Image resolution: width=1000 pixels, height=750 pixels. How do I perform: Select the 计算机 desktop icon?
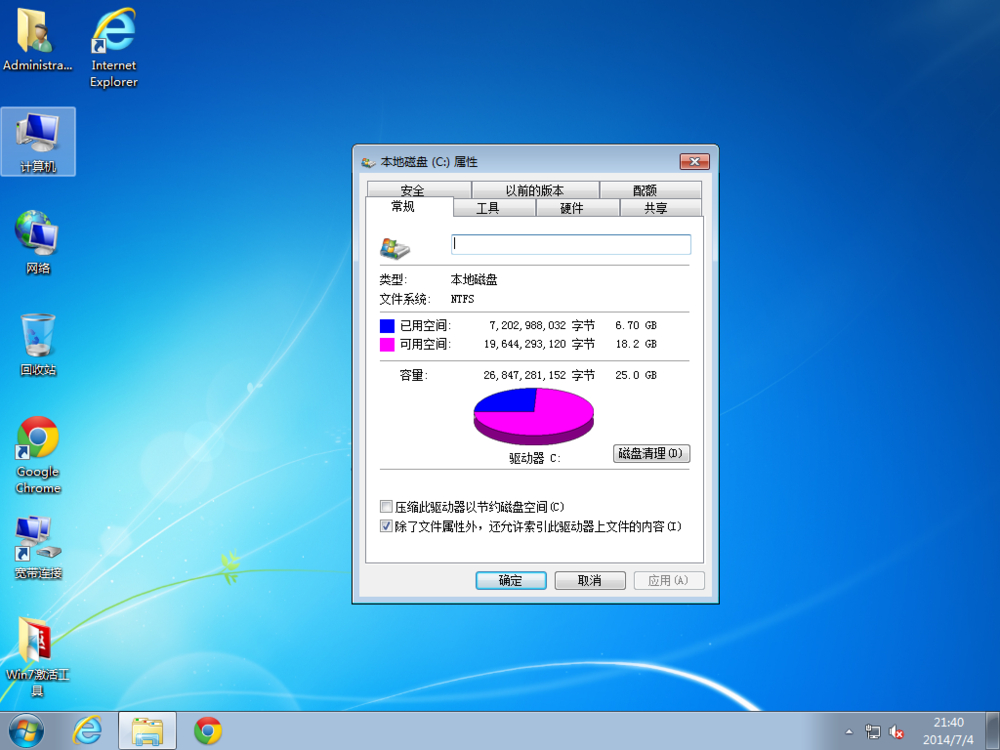tap(38, 142)
